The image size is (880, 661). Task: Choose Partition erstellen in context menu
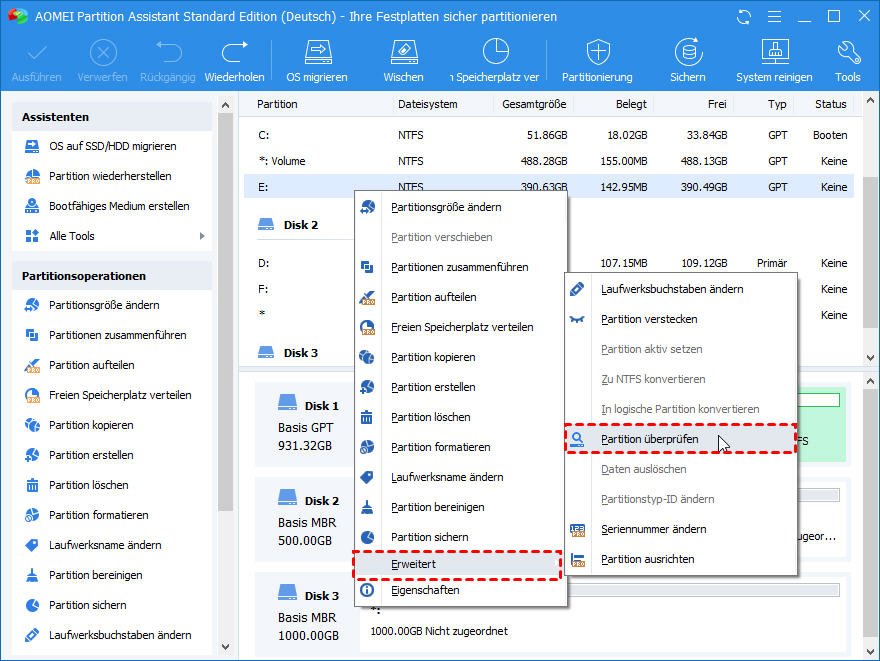(x=460, y=387)
